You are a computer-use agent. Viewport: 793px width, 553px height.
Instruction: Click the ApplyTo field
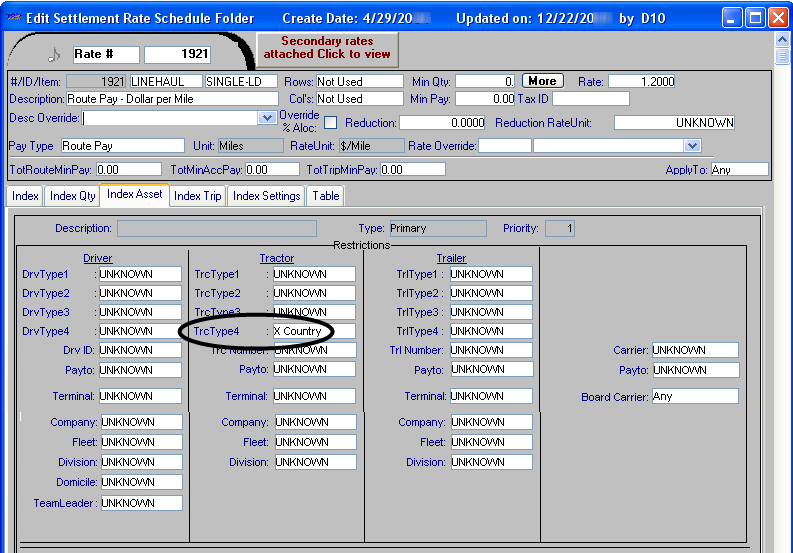[740, 169]
